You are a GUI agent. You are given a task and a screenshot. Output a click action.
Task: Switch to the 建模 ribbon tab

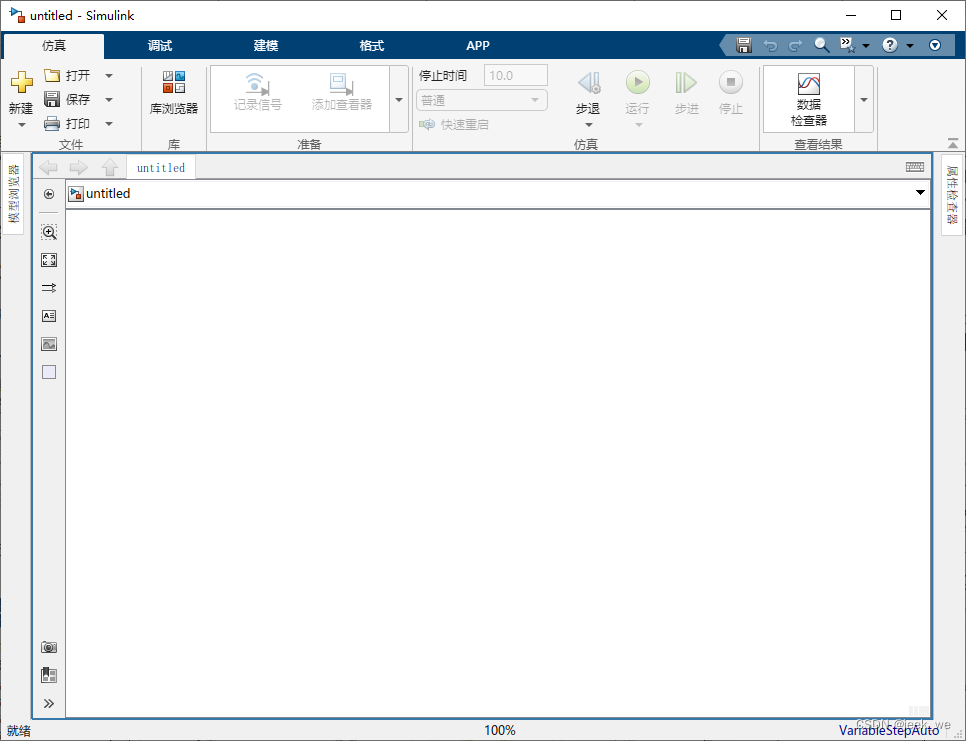(x=265, y=45)
